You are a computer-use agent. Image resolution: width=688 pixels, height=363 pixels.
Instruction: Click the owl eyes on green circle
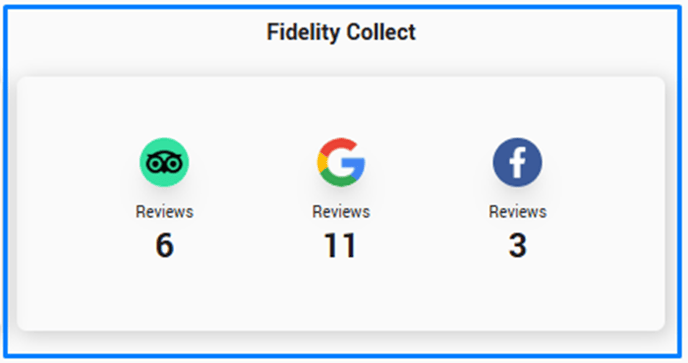coord(165,163)
